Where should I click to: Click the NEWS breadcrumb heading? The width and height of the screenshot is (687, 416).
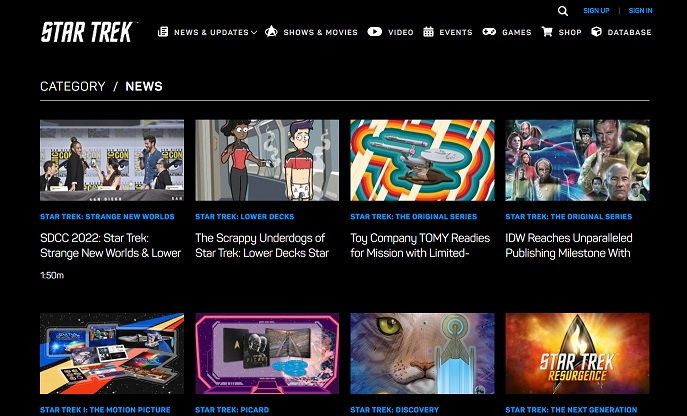tap(144, 86)
